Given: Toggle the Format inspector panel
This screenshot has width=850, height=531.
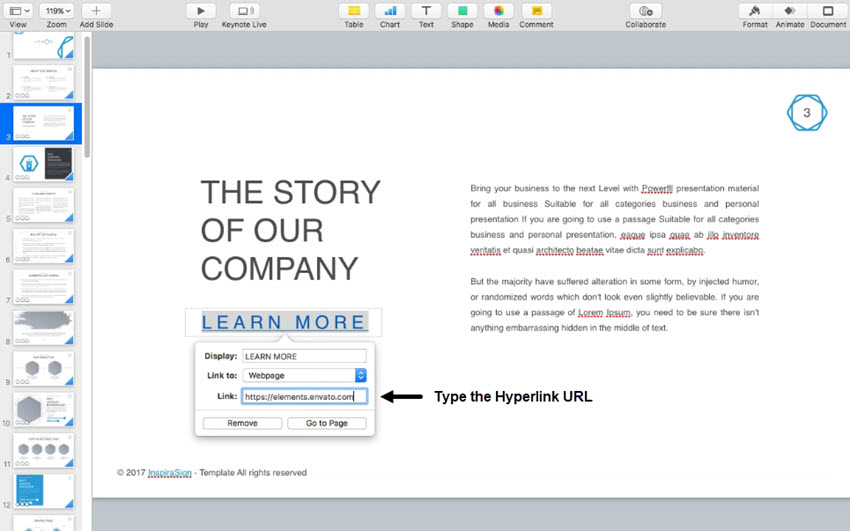Looking at the screenshot, I should tap(755, 10).
